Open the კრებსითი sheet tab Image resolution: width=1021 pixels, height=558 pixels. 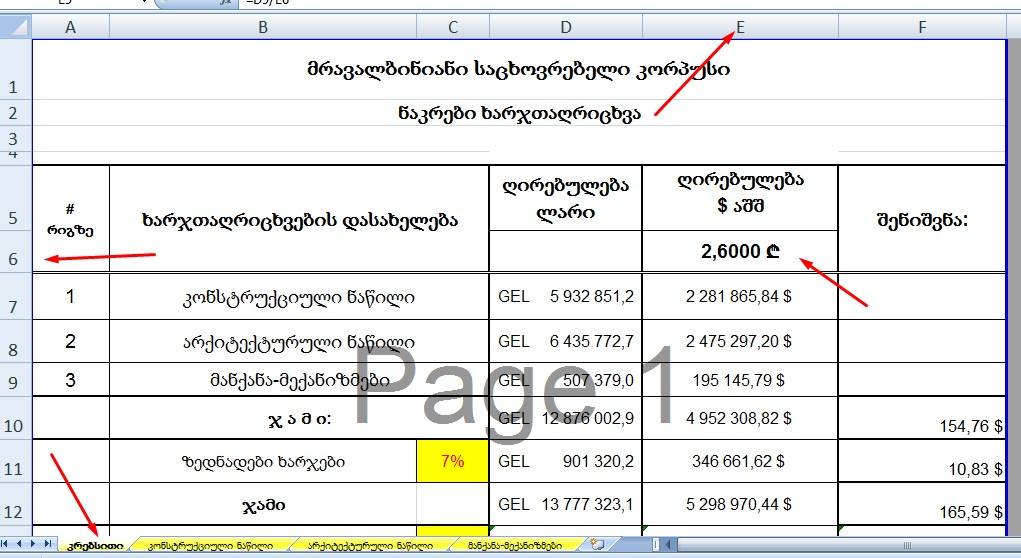pos(95,546)
